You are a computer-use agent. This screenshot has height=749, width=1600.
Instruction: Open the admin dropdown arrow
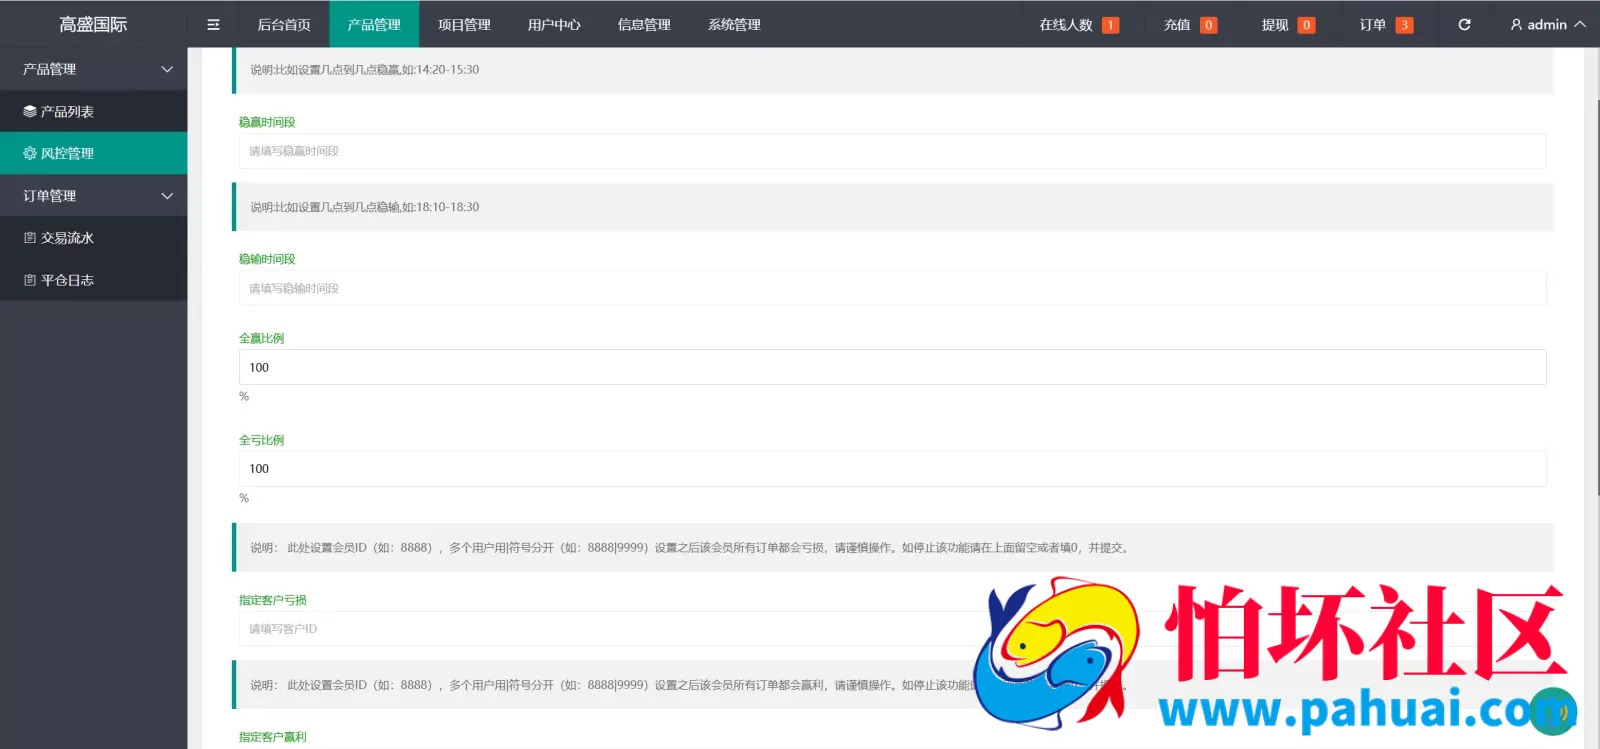(1580, 24)
